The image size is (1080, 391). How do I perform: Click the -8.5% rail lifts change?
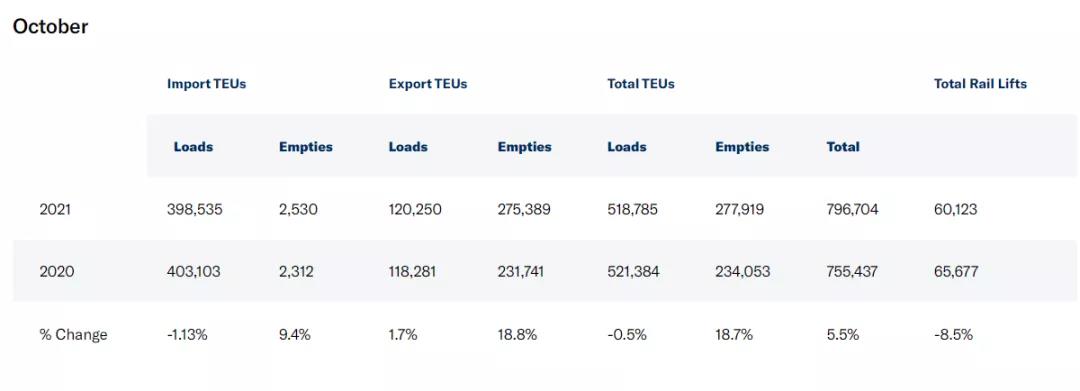pyautogui.click(x=953, y=335)
